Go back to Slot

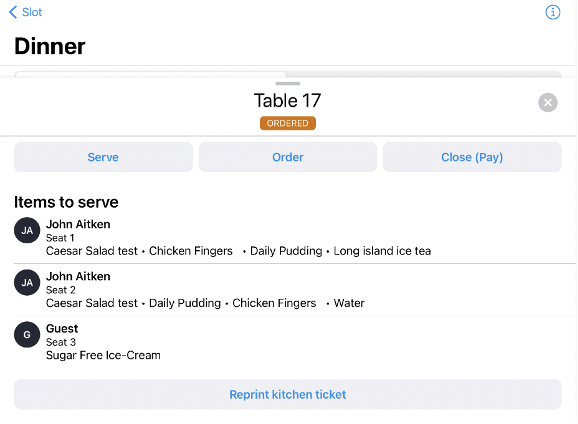(25, 12)
